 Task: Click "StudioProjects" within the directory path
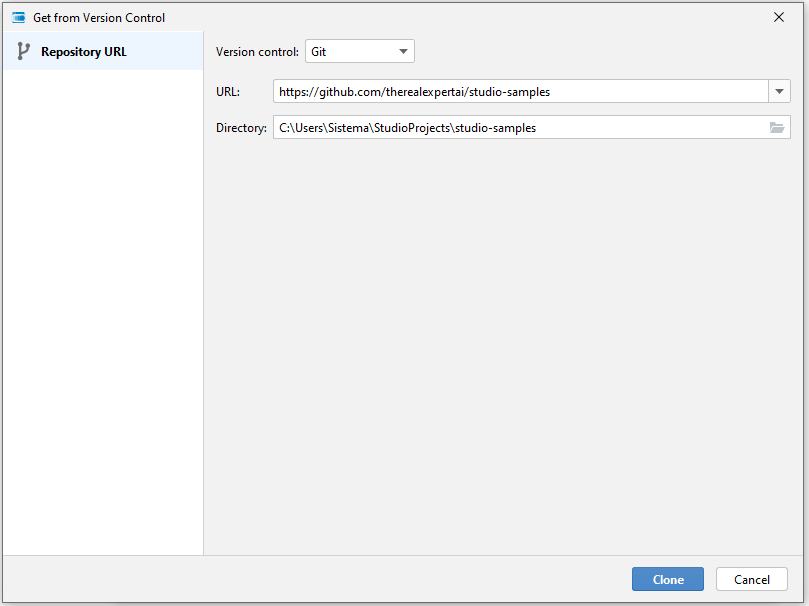coord(413,128)
